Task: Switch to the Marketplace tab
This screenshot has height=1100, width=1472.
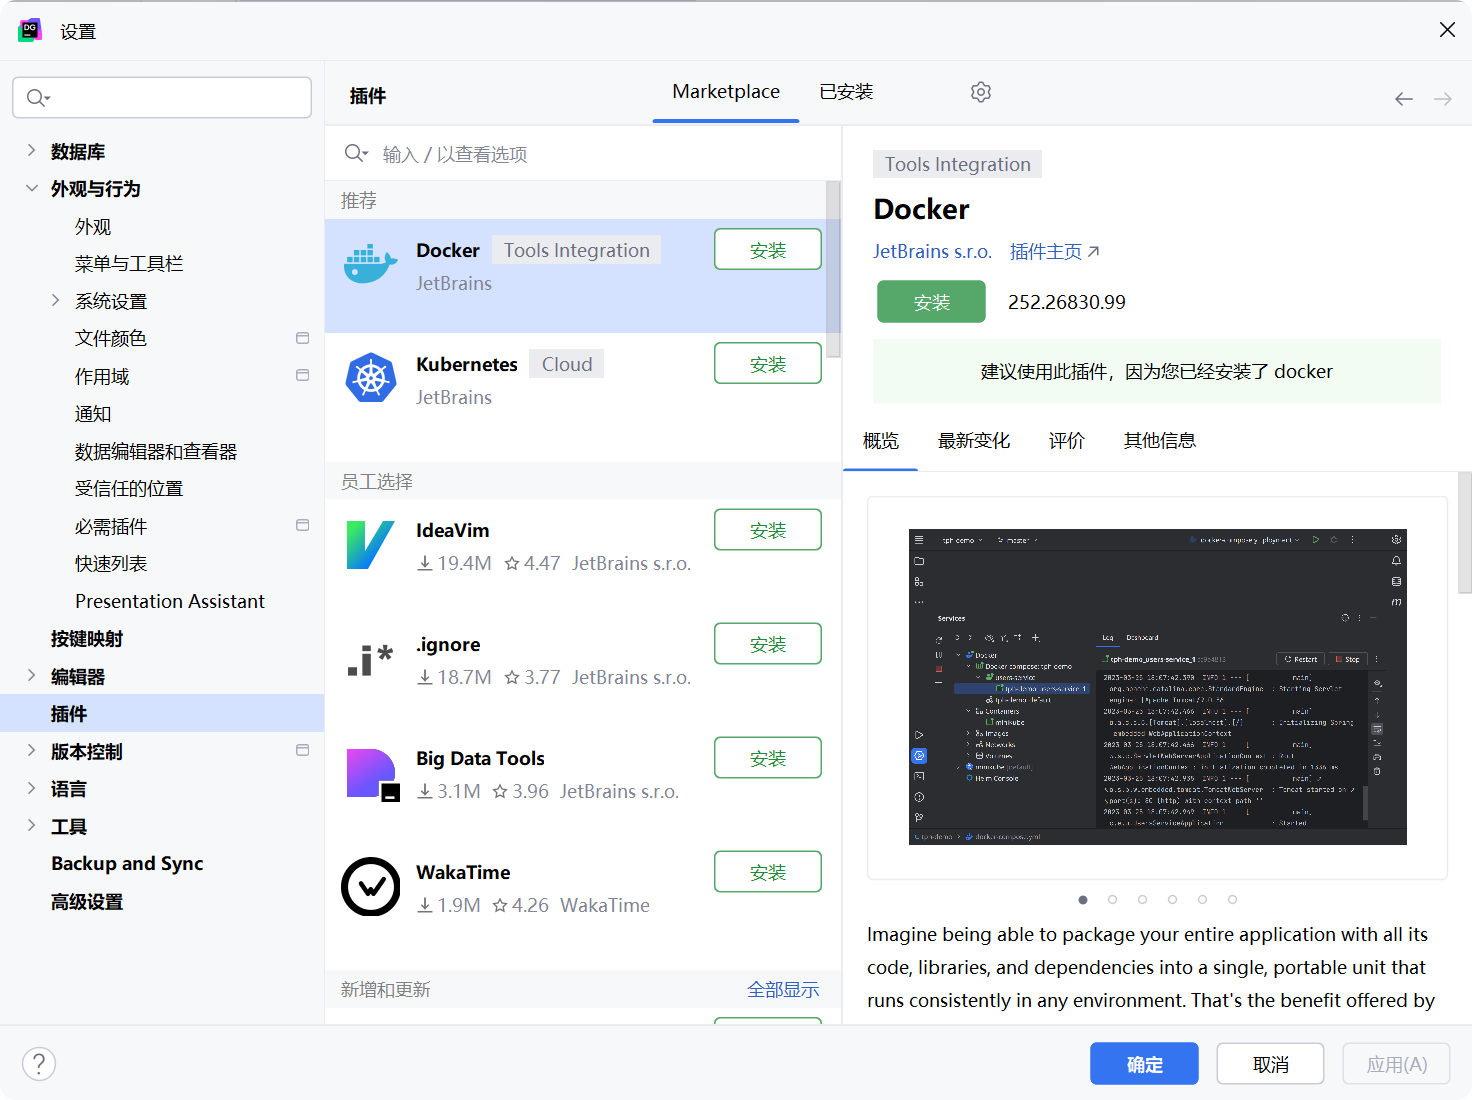Action: click(x=726, y=92)
